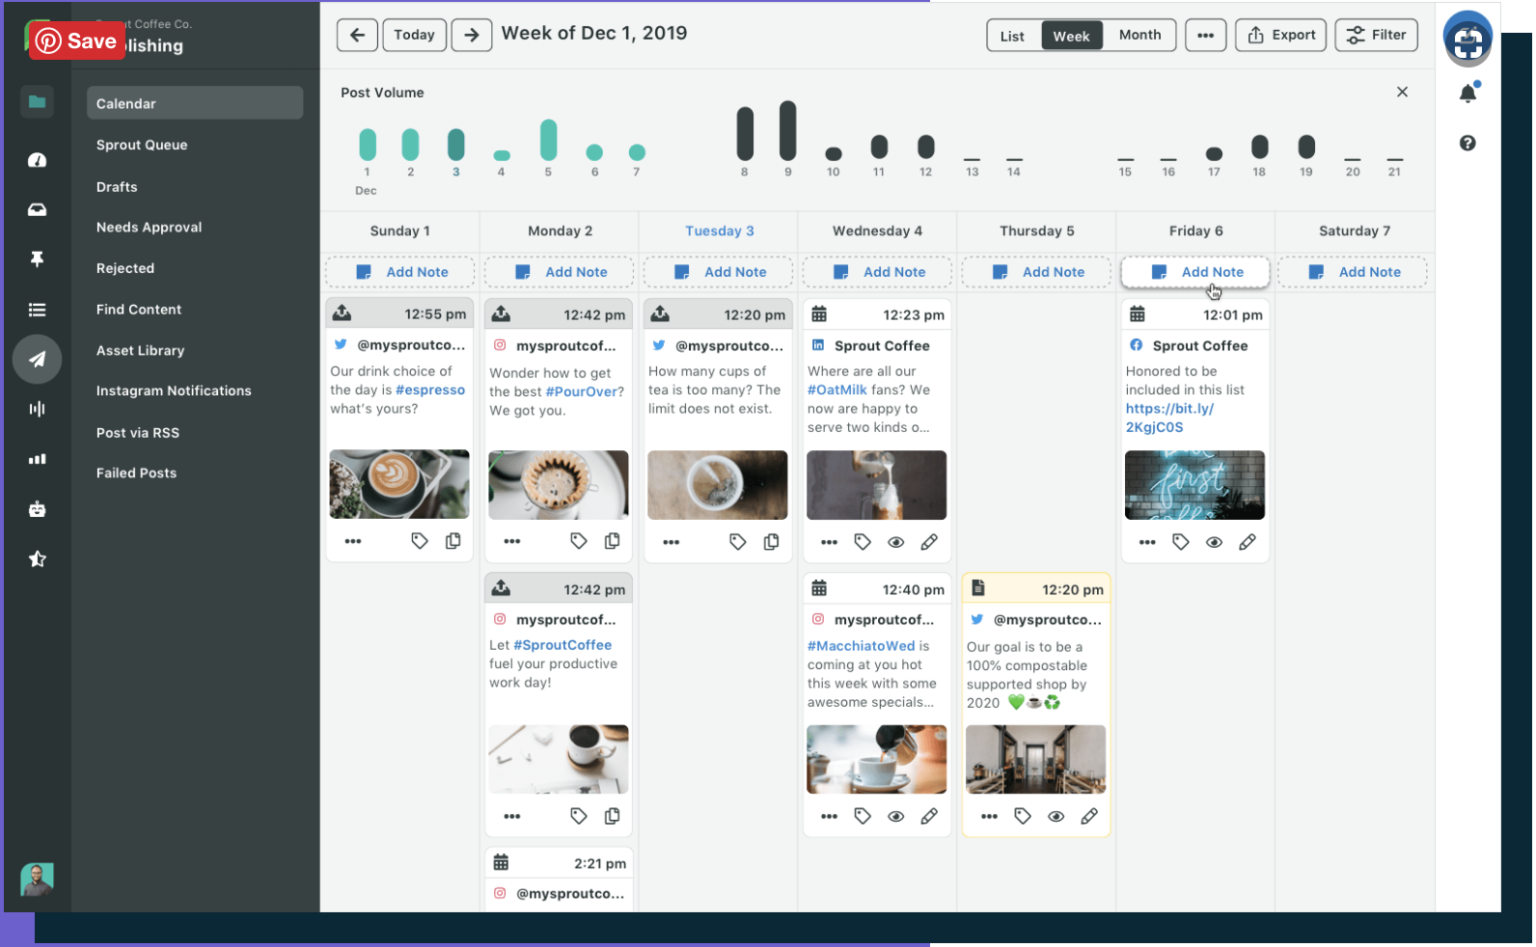This screenshot has height=947, width=1536.
Task: Click Add Note on Tuesday 3
Action: [717, 271]
